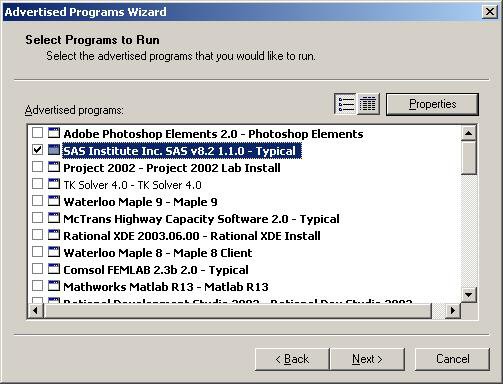
Task: Select TK Solver 4.0 text row
Action: tap(132, 185)
